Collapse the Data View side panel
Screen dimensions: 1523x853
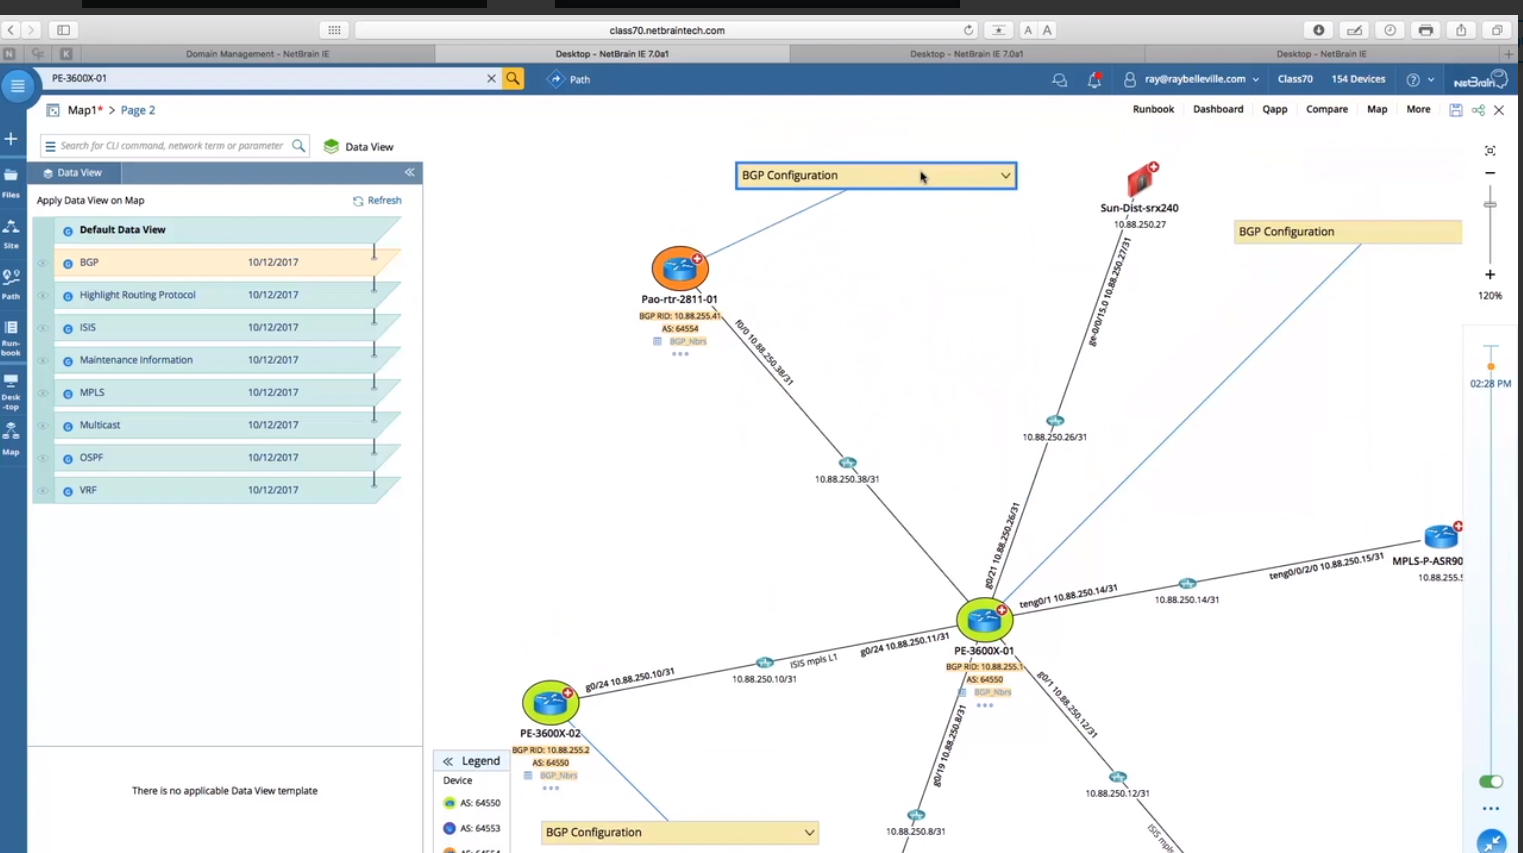click(x=409, y=173)
